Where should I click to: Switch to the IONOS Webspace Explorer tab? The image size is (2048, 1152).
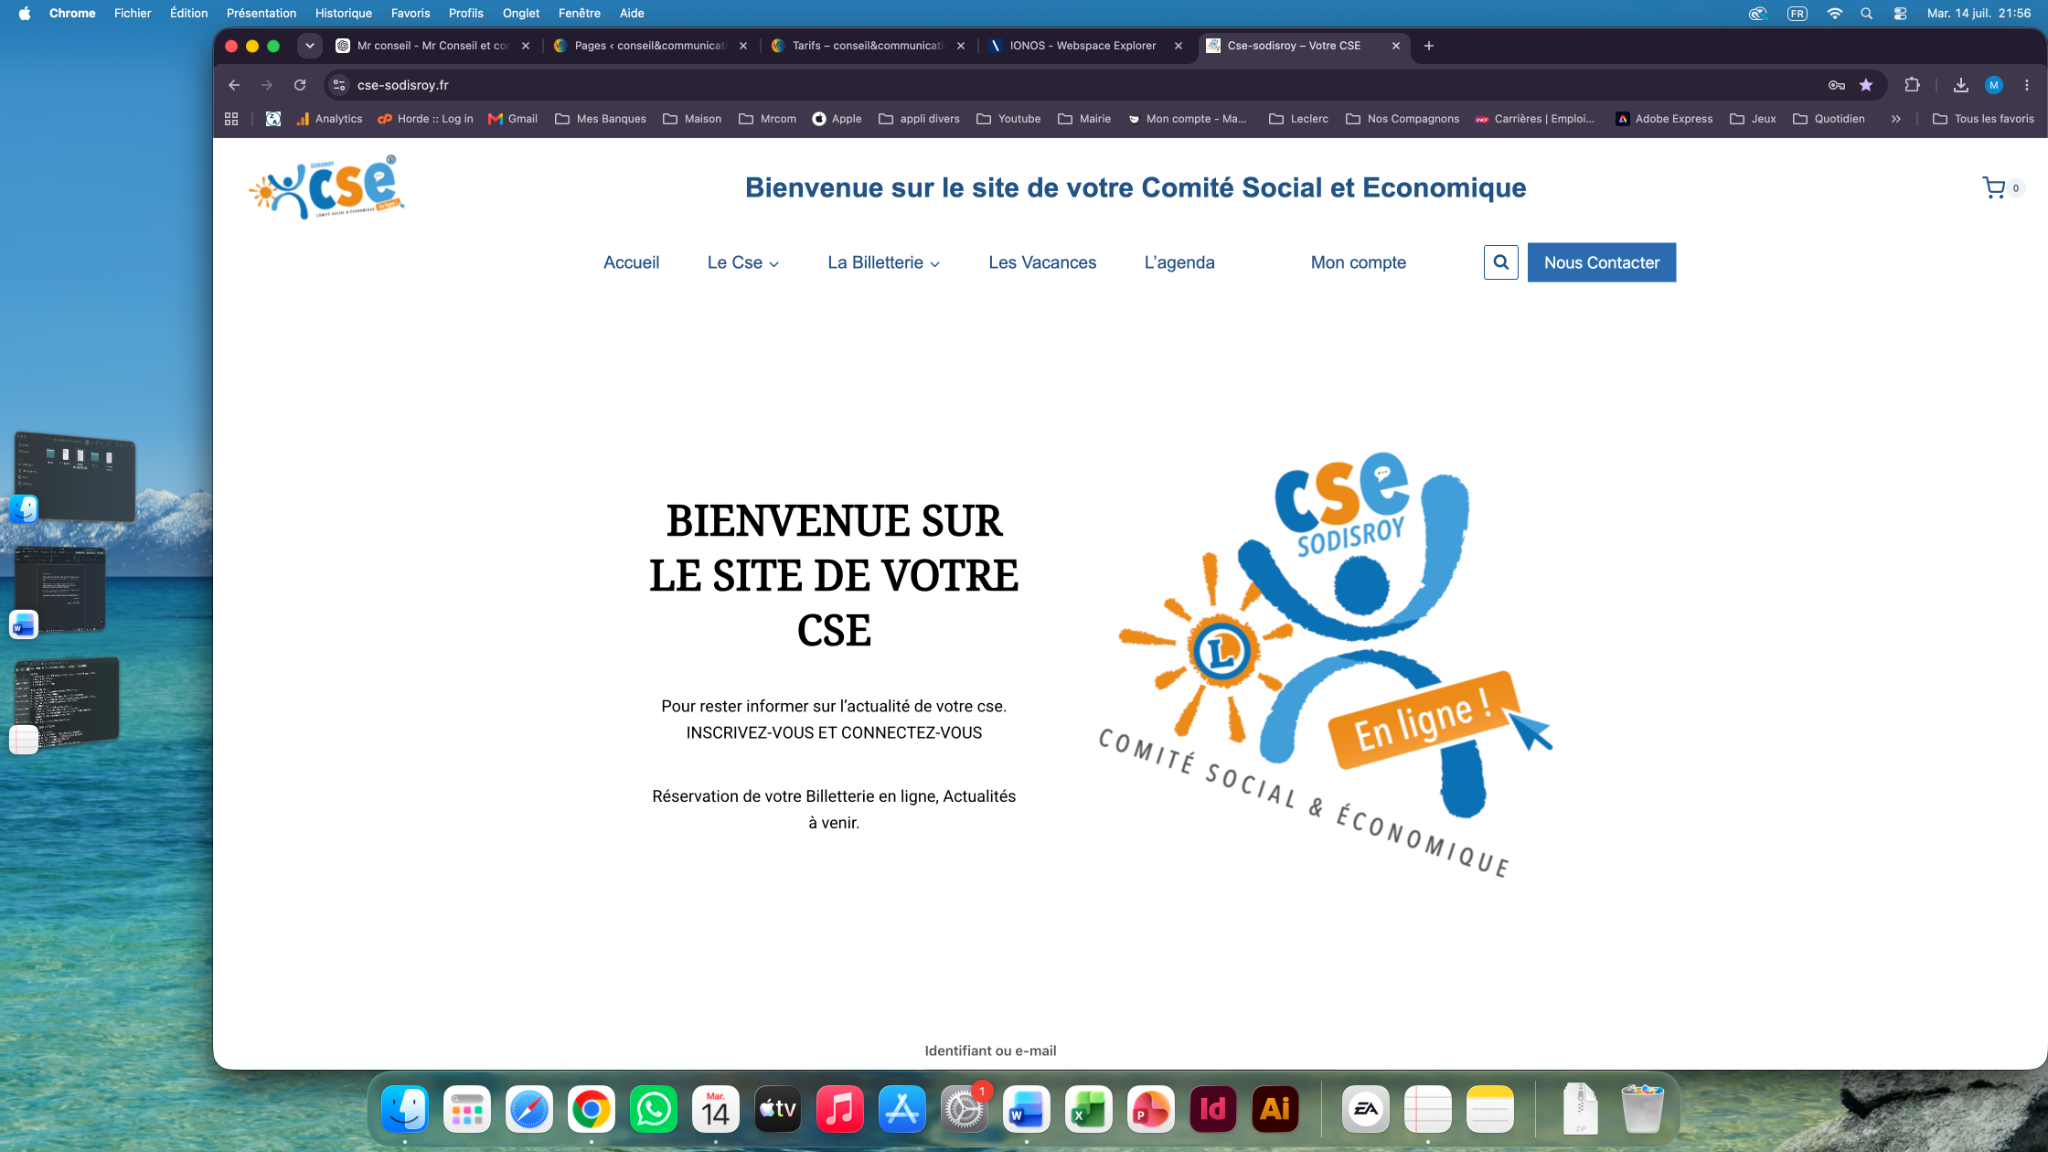pos(1082,46)
